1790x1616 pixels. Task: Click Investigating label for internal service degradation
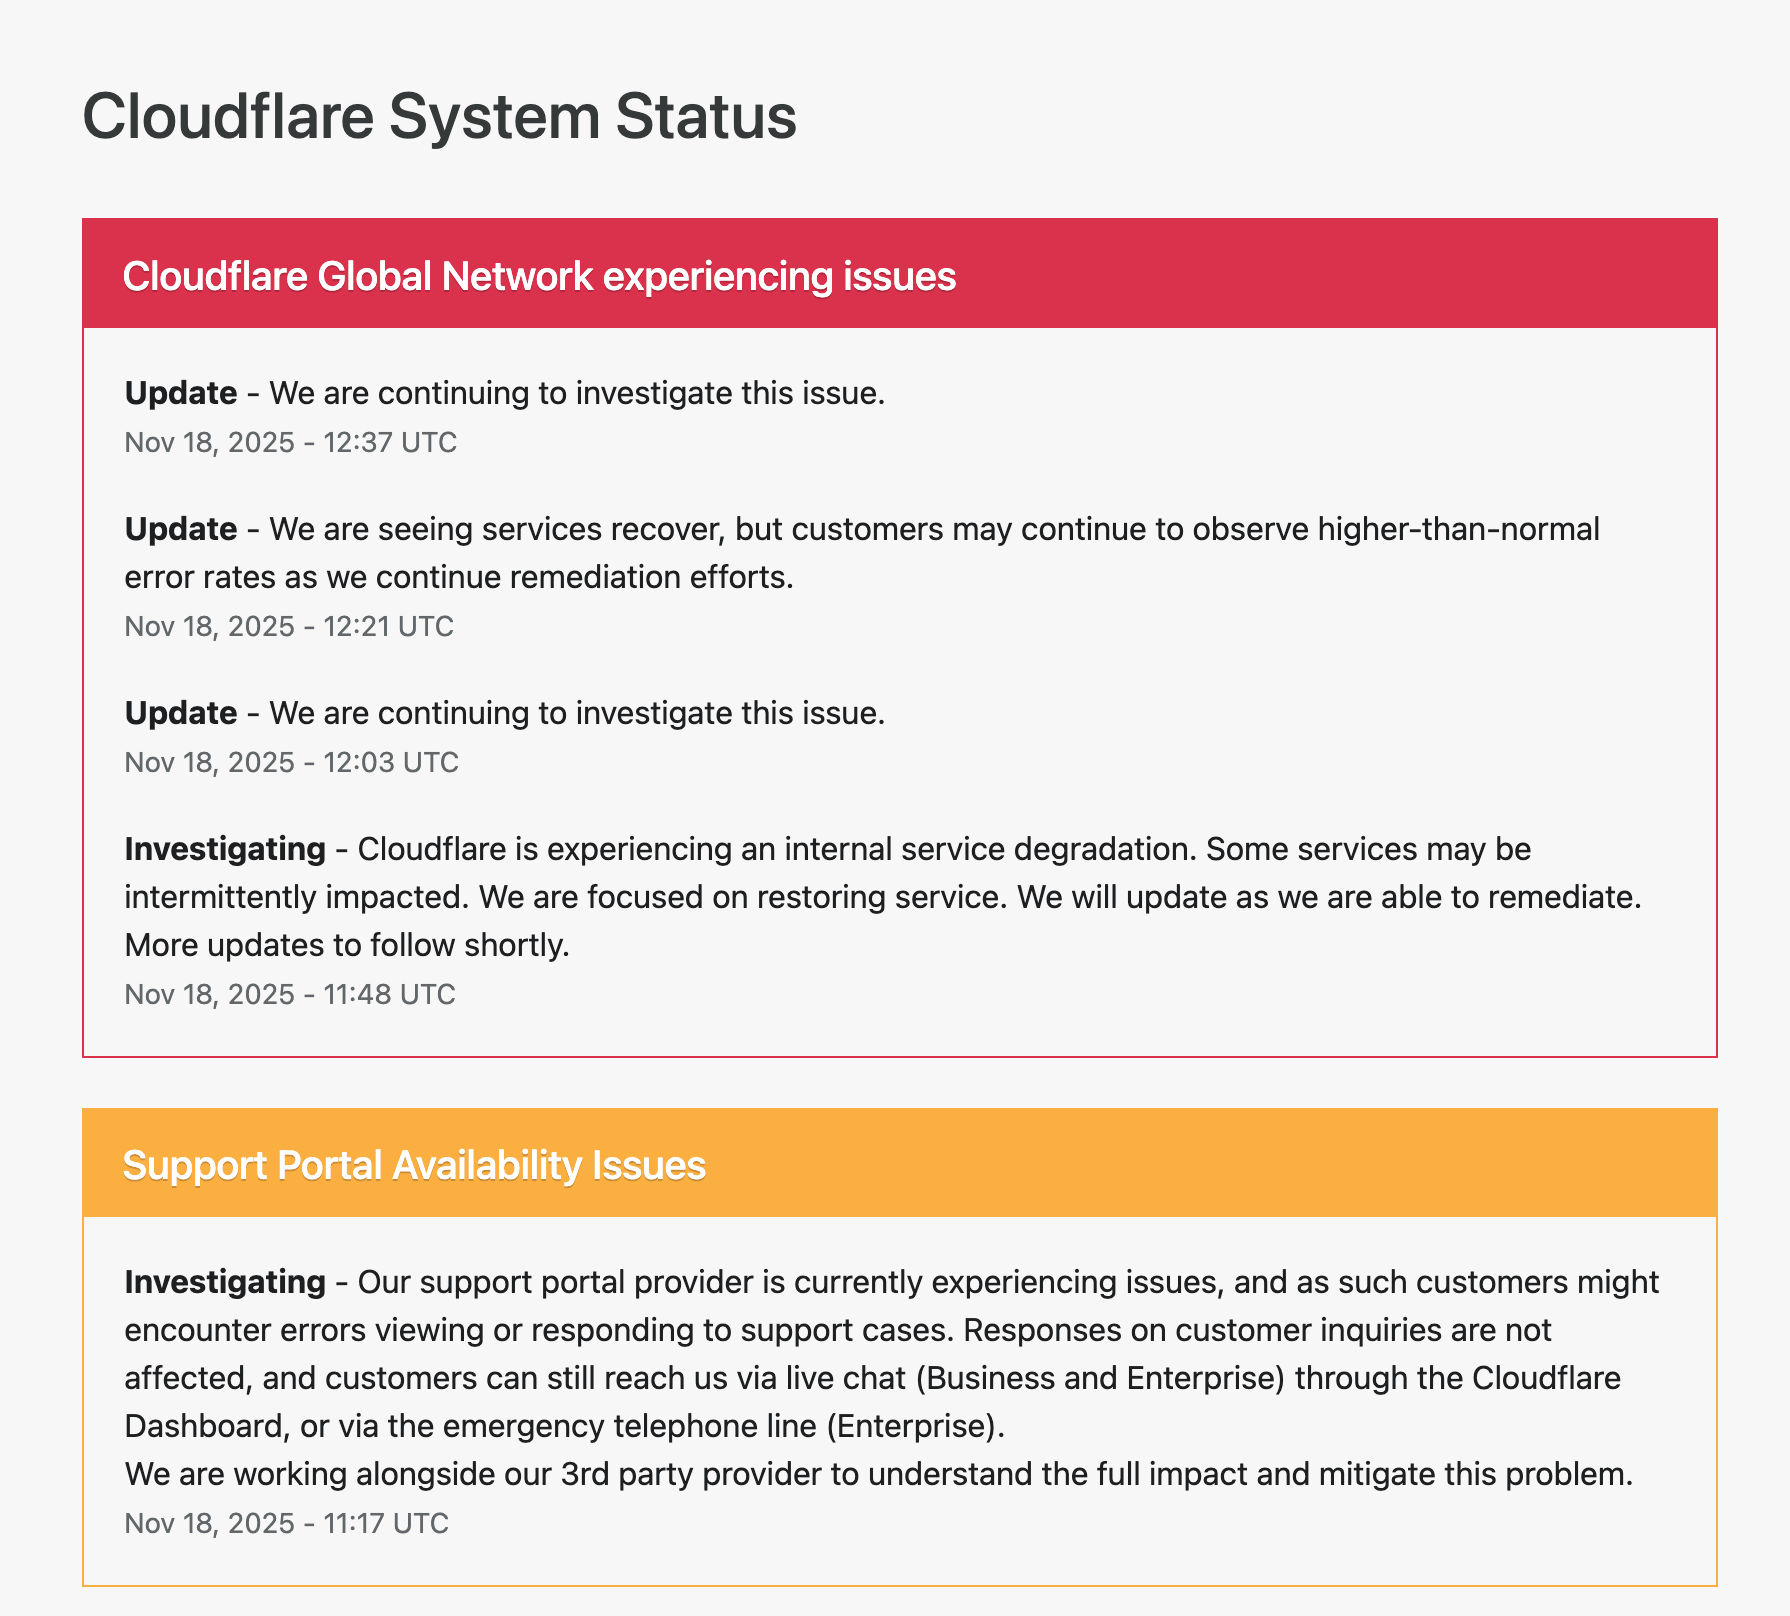point(225,849)
